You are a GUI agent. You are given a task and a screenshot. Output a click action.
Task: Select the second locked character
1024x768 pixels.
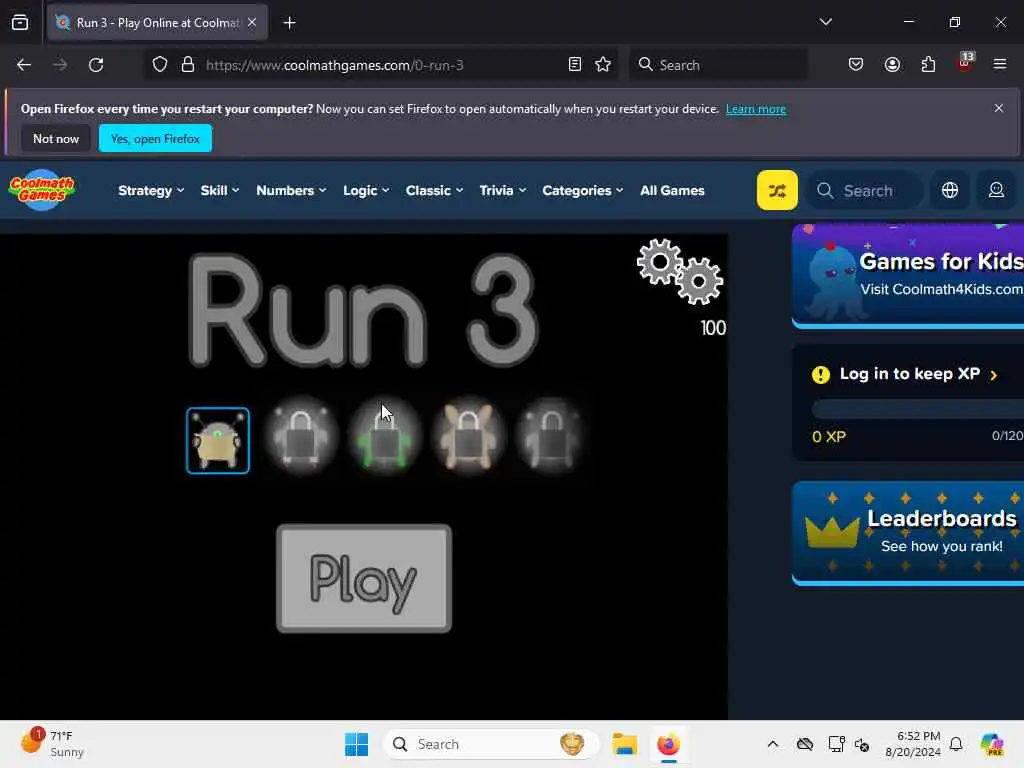[x=301, y=436]
